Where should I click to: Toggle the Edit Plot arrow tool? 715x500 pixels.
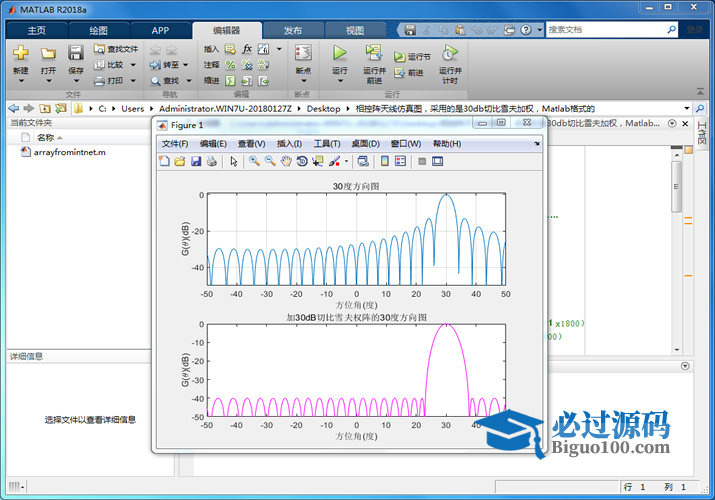233,161
